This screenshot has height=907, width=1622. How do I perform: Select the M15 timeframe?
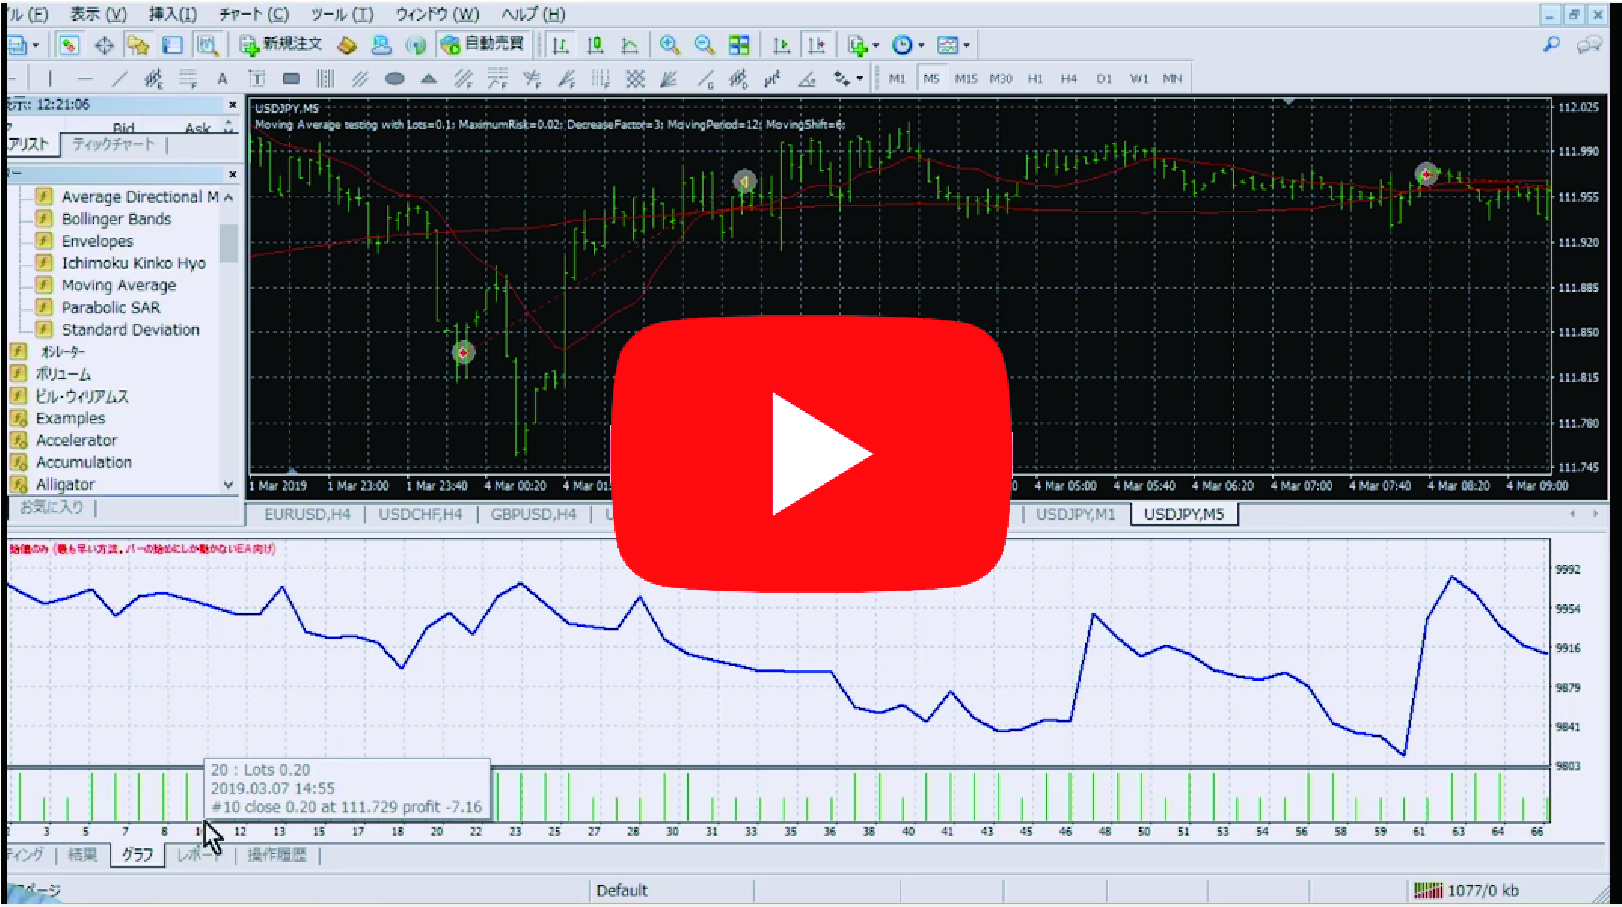point(966,79)
